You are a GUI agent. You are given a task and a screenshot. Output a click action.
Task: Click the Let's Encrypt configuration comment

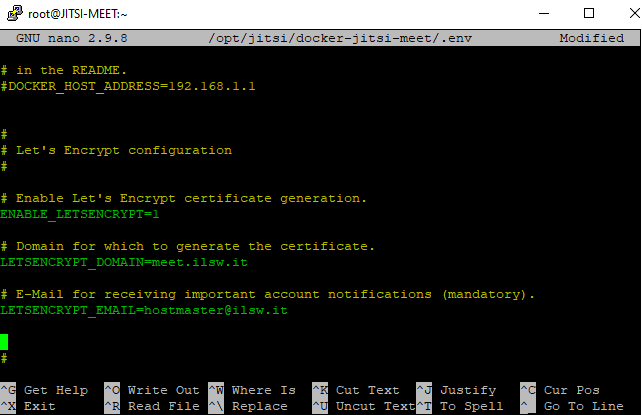[116, 151]
